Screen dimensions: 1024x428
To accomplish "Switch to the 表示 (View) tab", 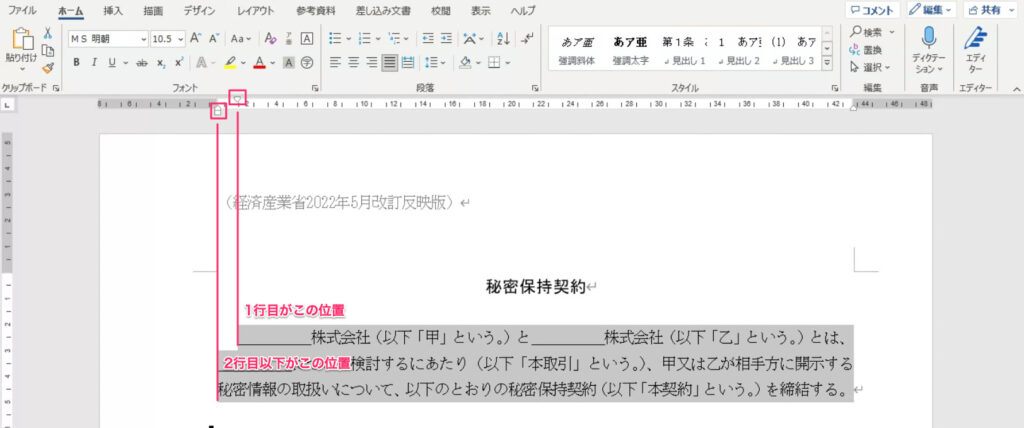I will tap(481, 10).
